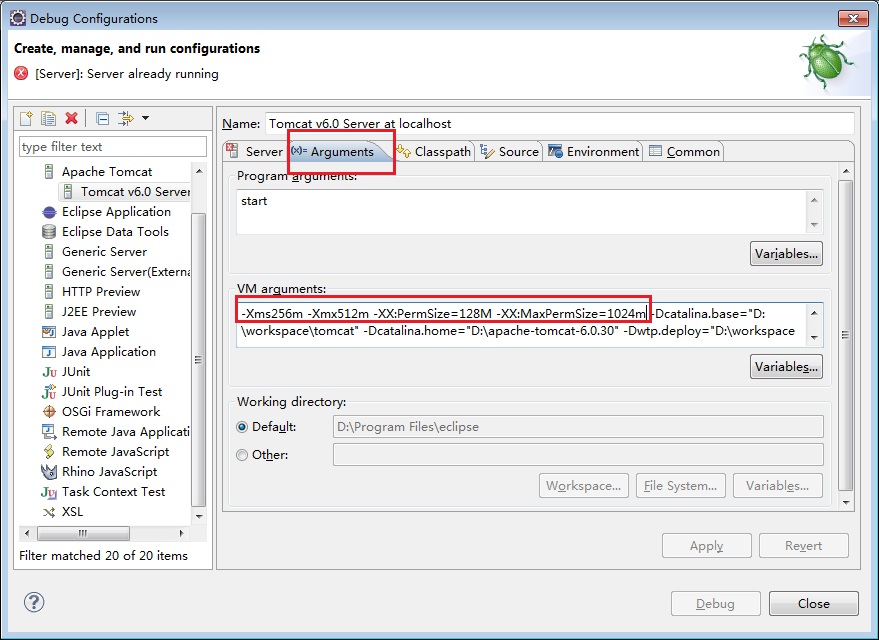The height and width of the screenshot is (640, 879).
Task: Click the configuration tree vertical scrollbar thumb
Action: point(198,360)
